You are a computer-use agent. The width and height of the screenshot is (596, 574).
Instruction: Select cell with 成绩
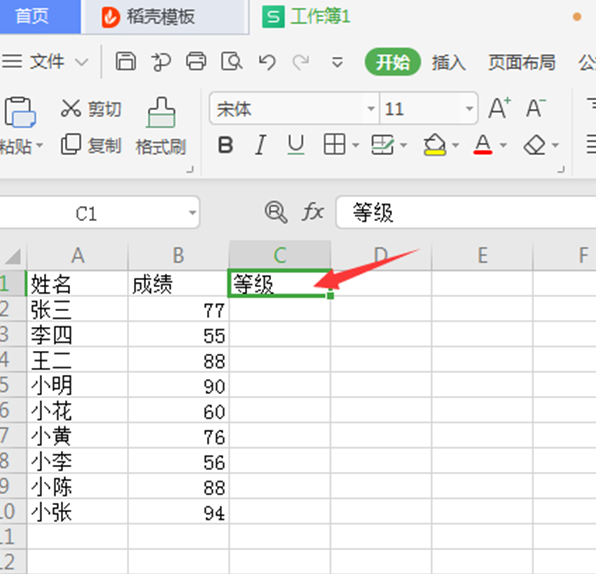[x=179, y=283]
